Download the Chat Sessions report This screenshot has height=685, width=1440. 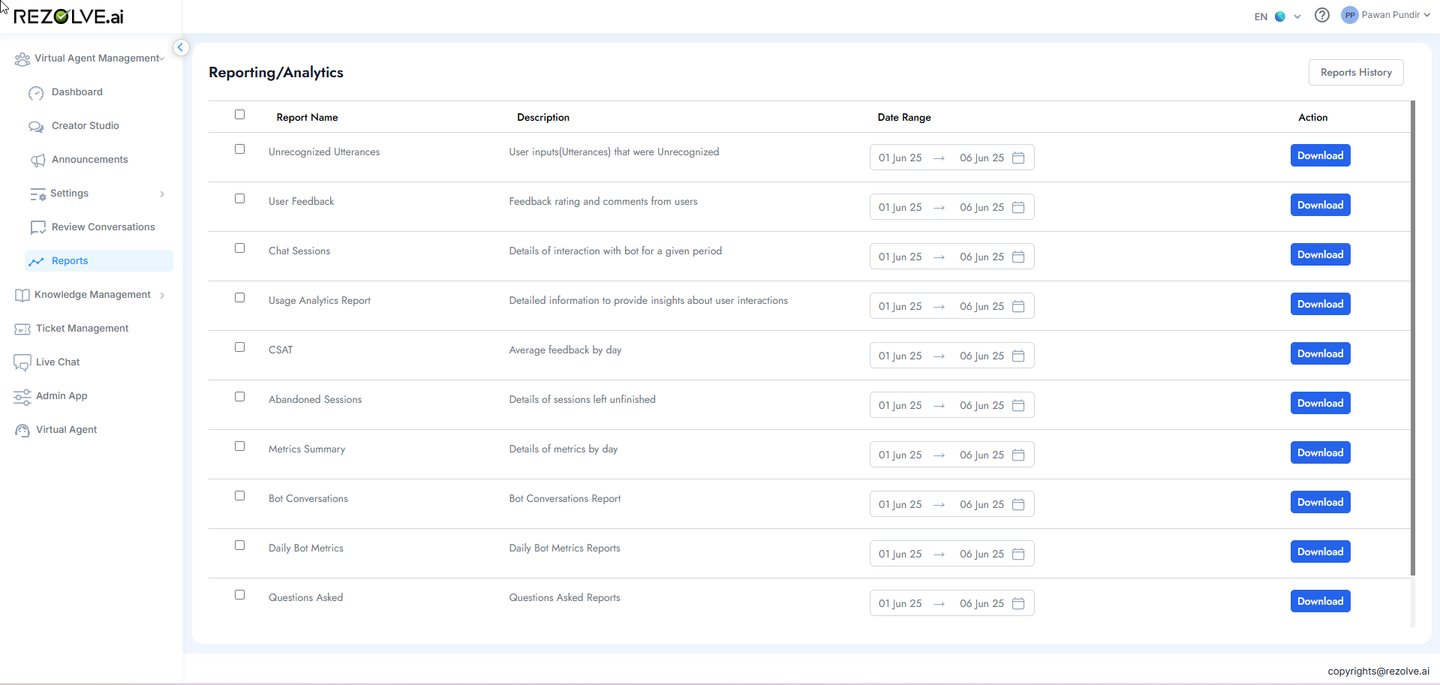coord(1320,254)
